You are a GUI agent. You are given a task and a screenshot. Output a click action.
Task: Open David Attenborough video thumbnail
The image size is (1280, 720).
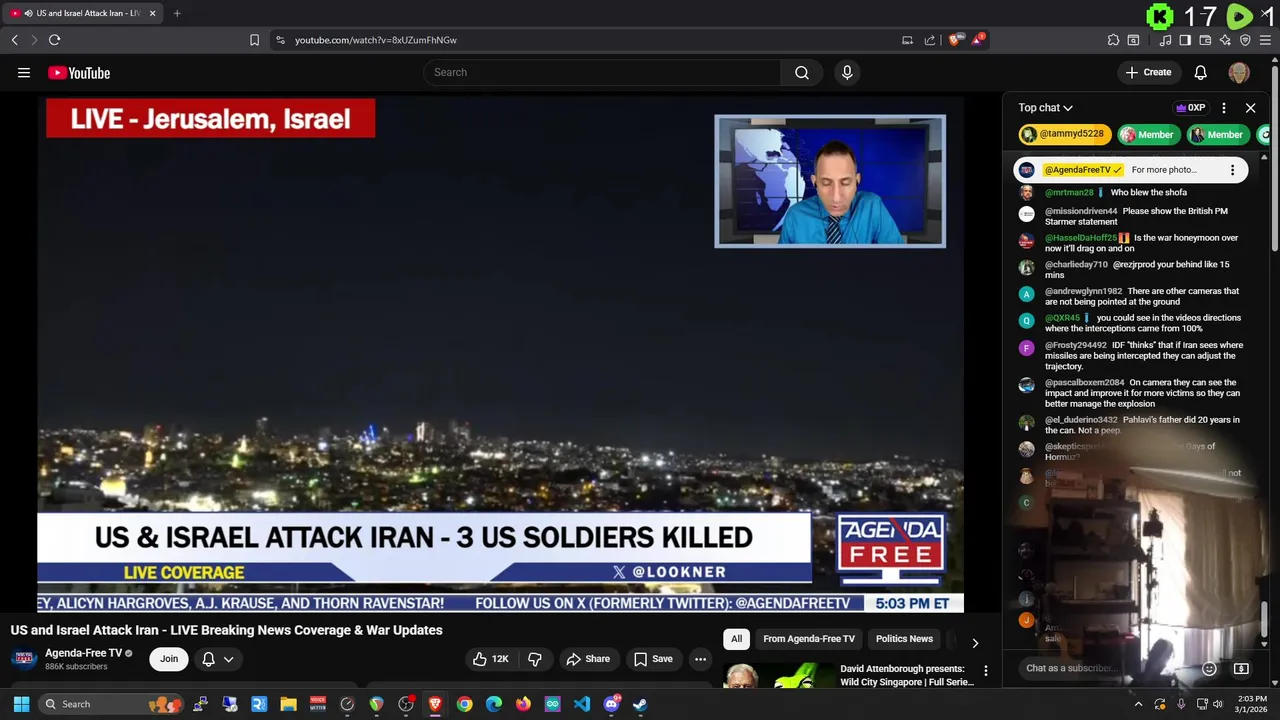pos(779,676)
